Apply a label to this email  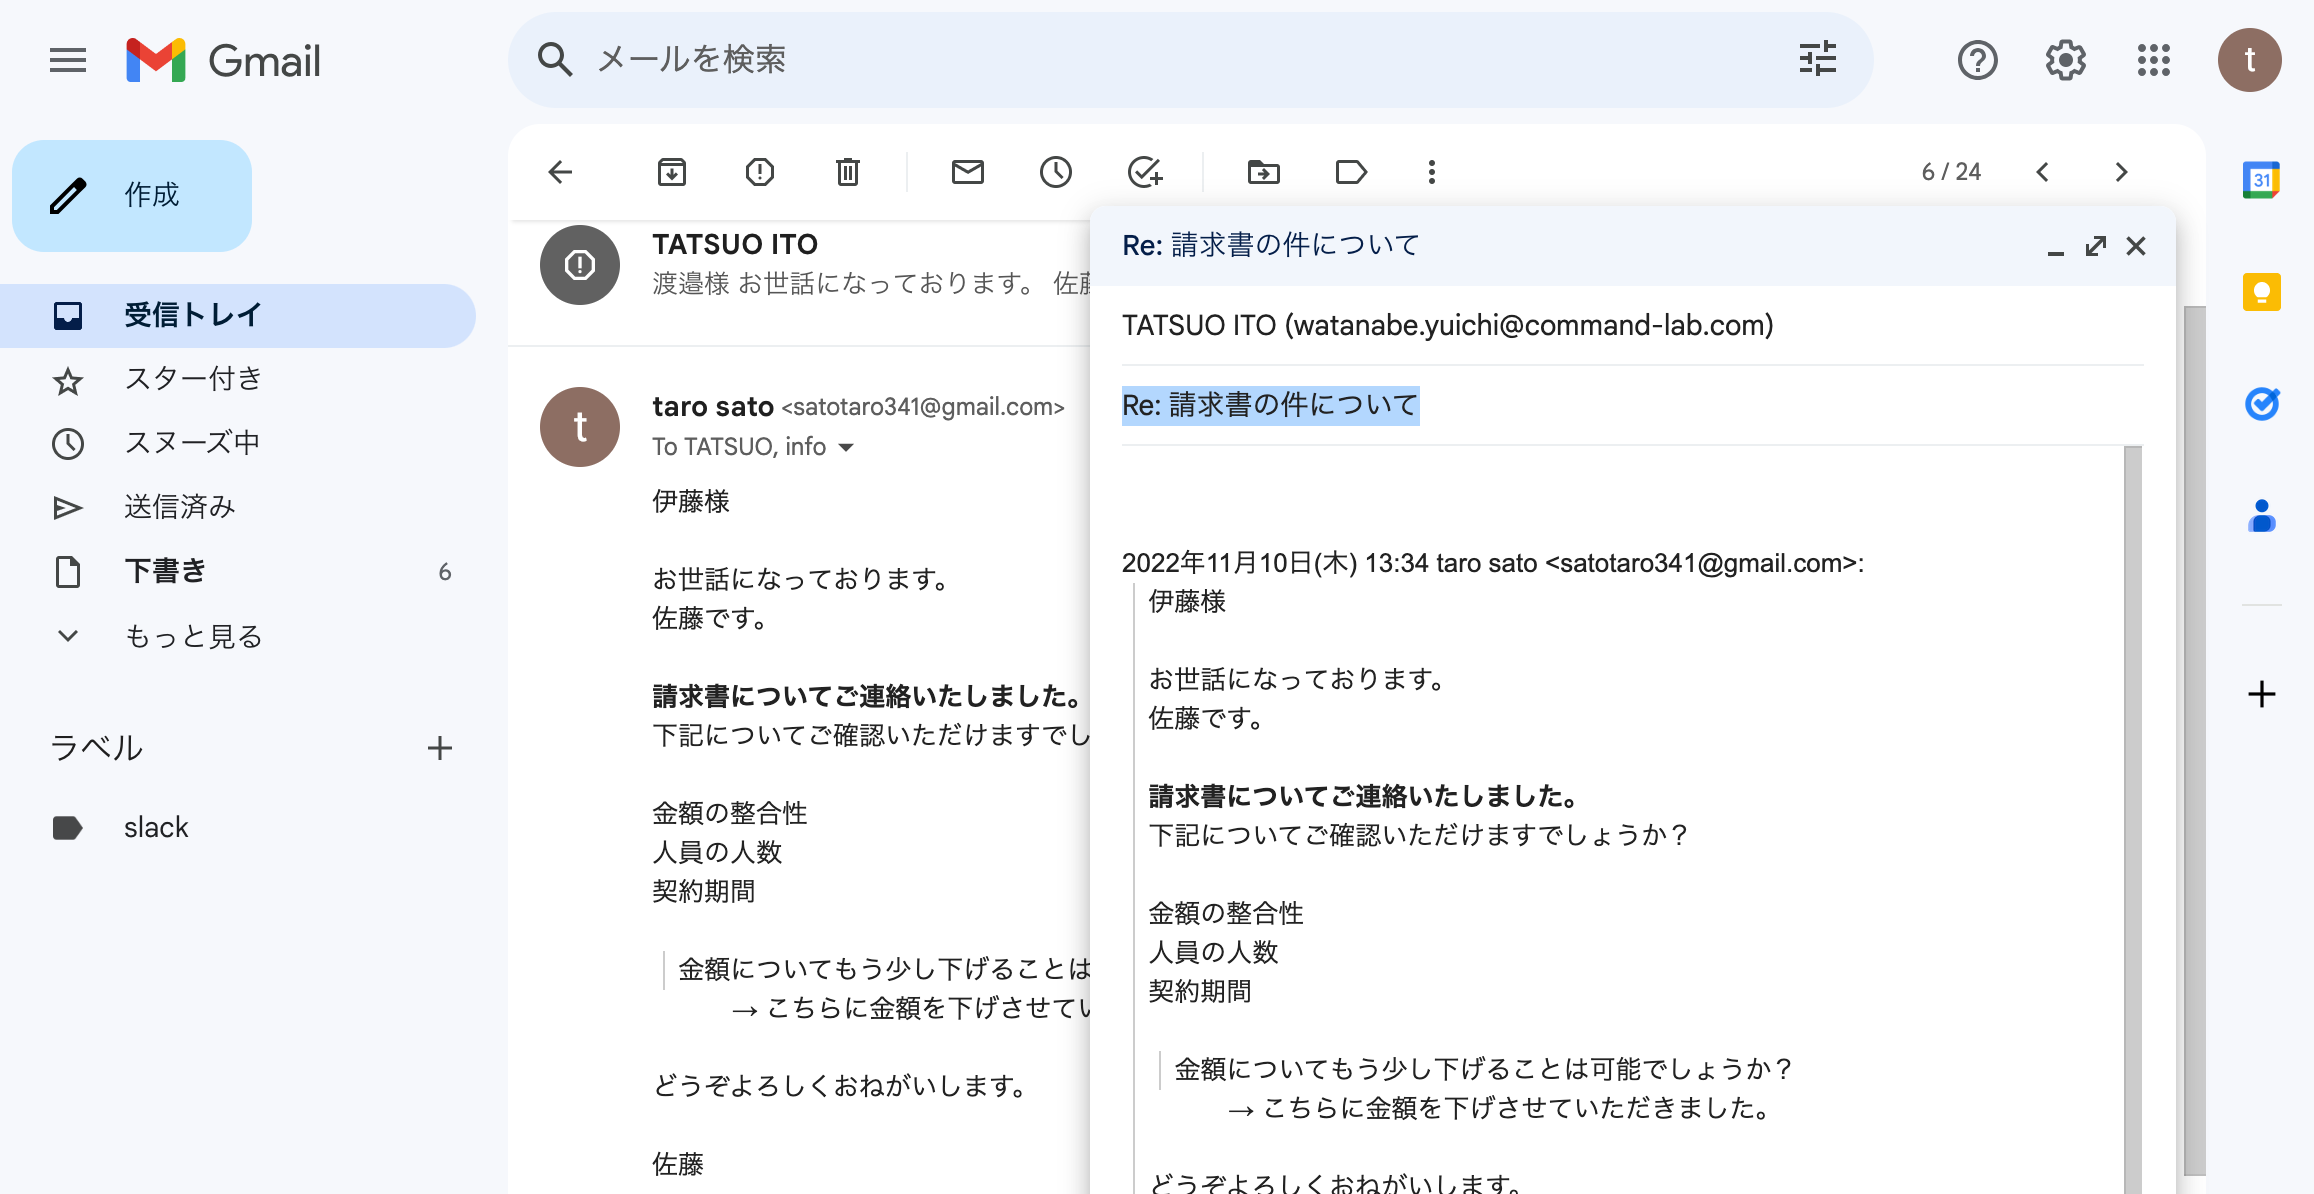(x=1351, y=172)
